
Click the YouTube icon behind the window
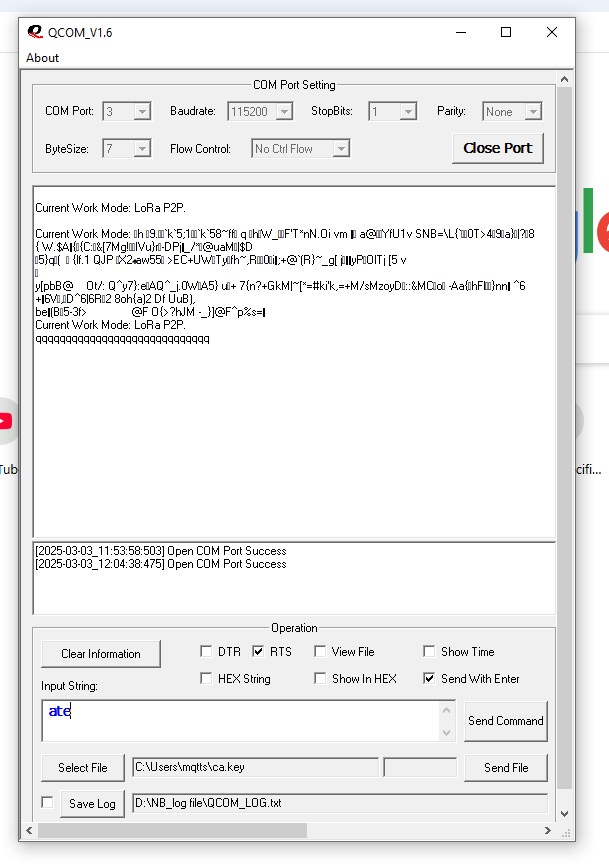(x=5, y=422)
